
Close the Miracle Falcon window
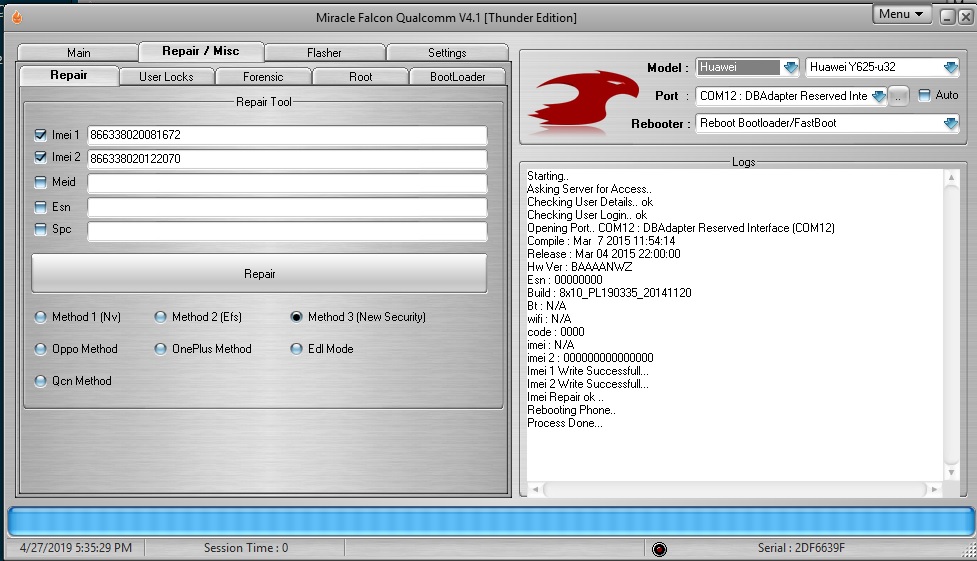click(966, 17)
